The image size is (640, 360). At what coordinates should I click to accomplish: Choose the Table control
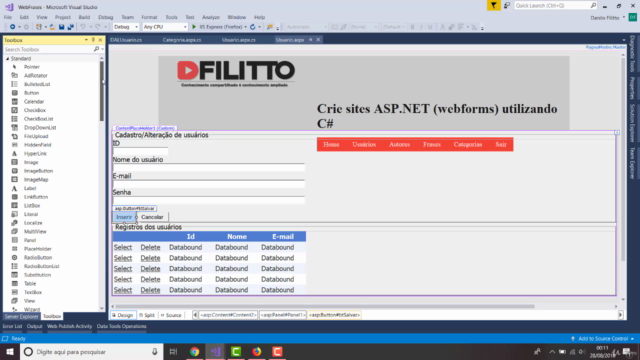[x=30, y=284]
